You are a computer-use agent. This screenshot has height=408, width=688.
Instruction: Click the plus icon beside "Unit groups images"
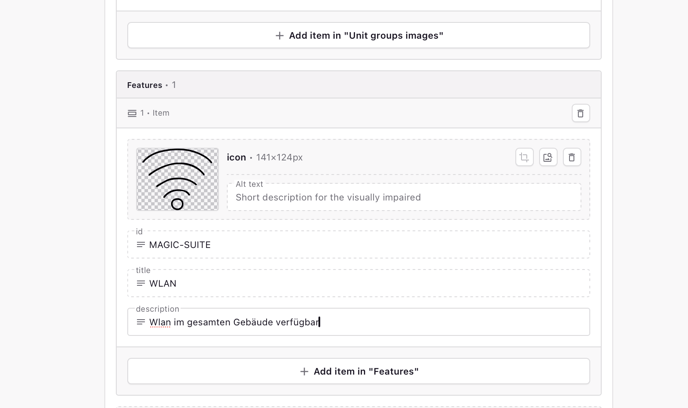[280, 36]
